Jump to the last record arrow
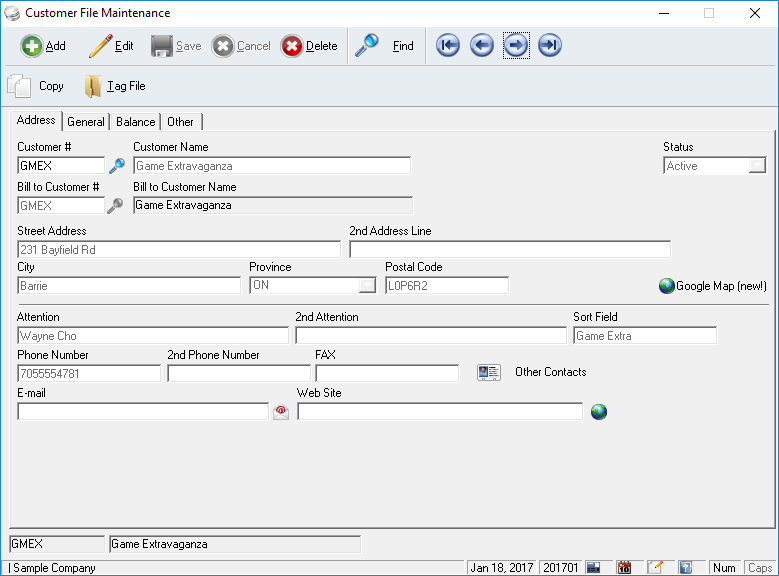Image resolution: width=779 pixels, height=576 pixels. pyautogui.click(x=550, y=46)
